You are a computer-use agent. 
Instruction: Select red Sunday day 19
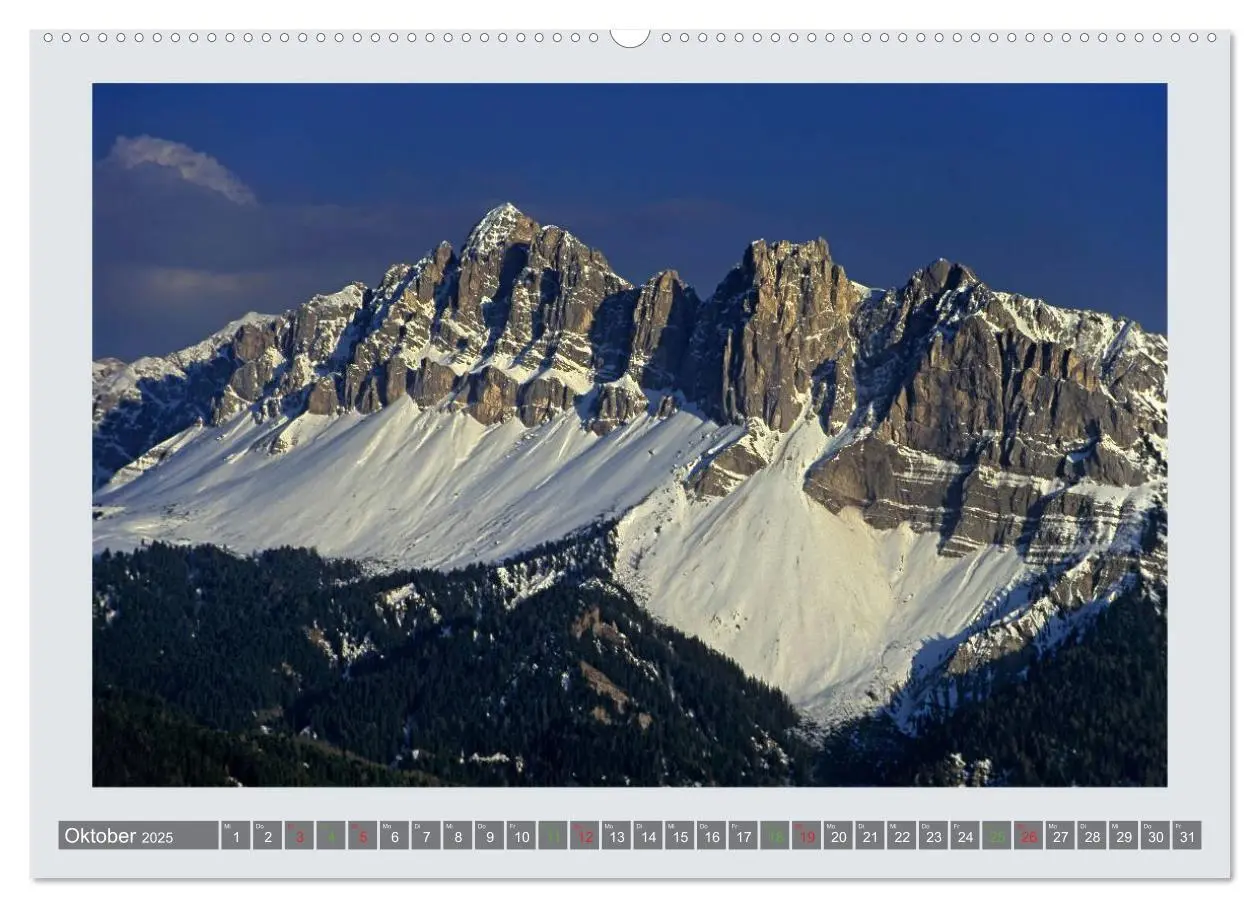[x=806, y=835]
